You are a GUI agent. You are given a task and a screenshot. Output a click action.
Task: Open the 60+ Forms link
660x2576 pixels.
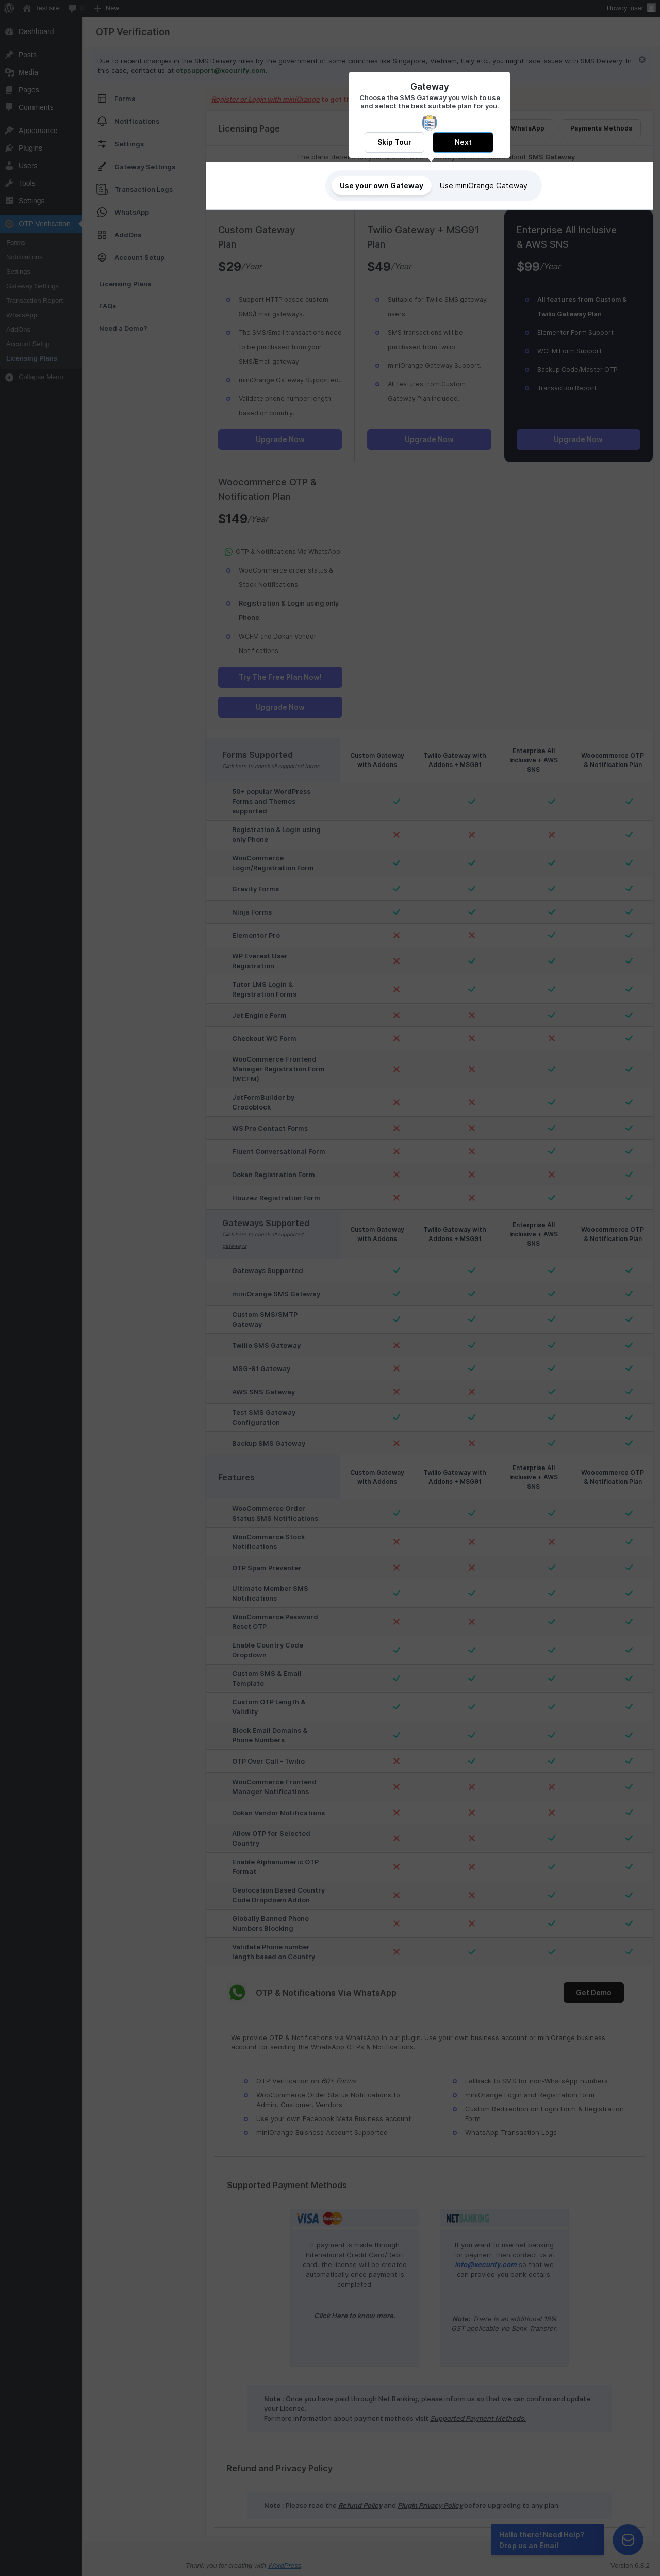tap(338, 2081)
